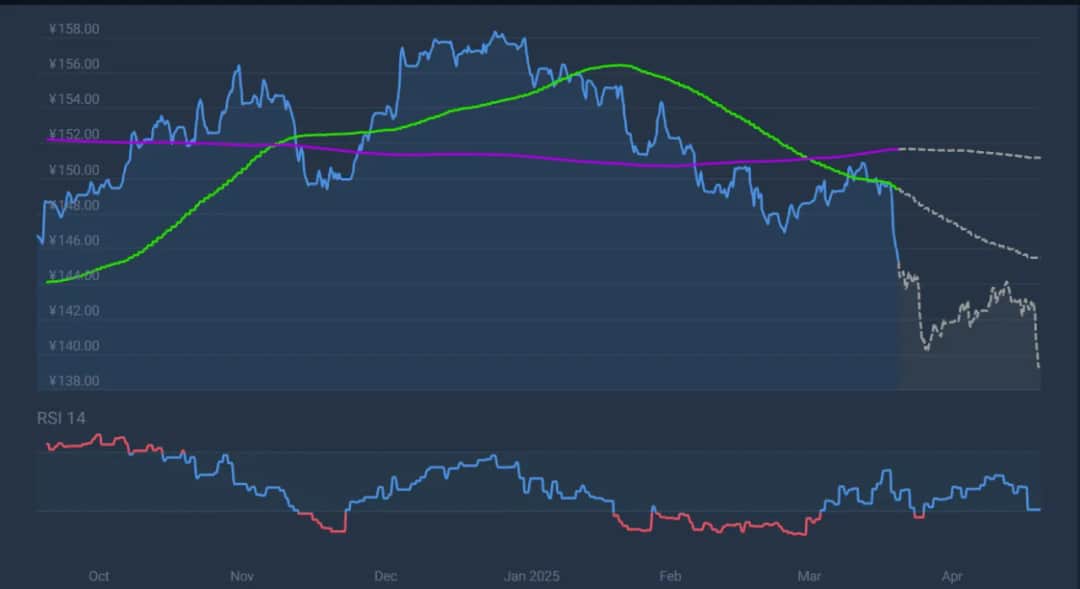Click the ¥138.00 price axis label
The width and height of the screenshot is (1080, 589).
[73, 381]
